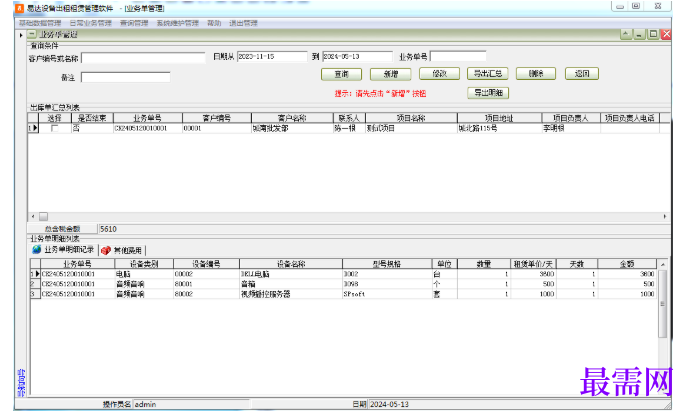Click 租赁单价/天 column header
This screenshot has height=413, width=692.
533,264
